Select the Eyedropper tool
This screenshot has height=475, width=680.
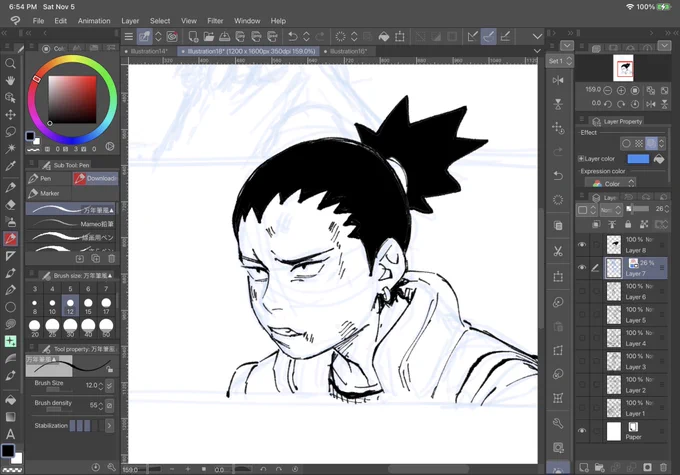pyautogui.click(x=10, y=166)
